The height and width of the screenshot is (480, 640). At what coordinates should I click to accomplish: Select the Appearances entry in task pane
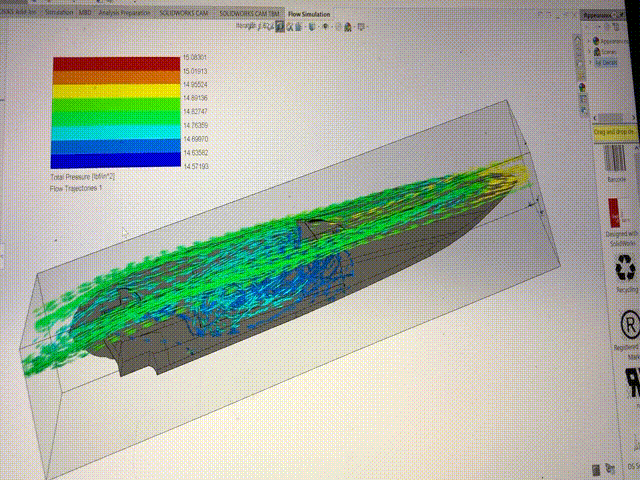pyautogui.click(x=610, y=41)
